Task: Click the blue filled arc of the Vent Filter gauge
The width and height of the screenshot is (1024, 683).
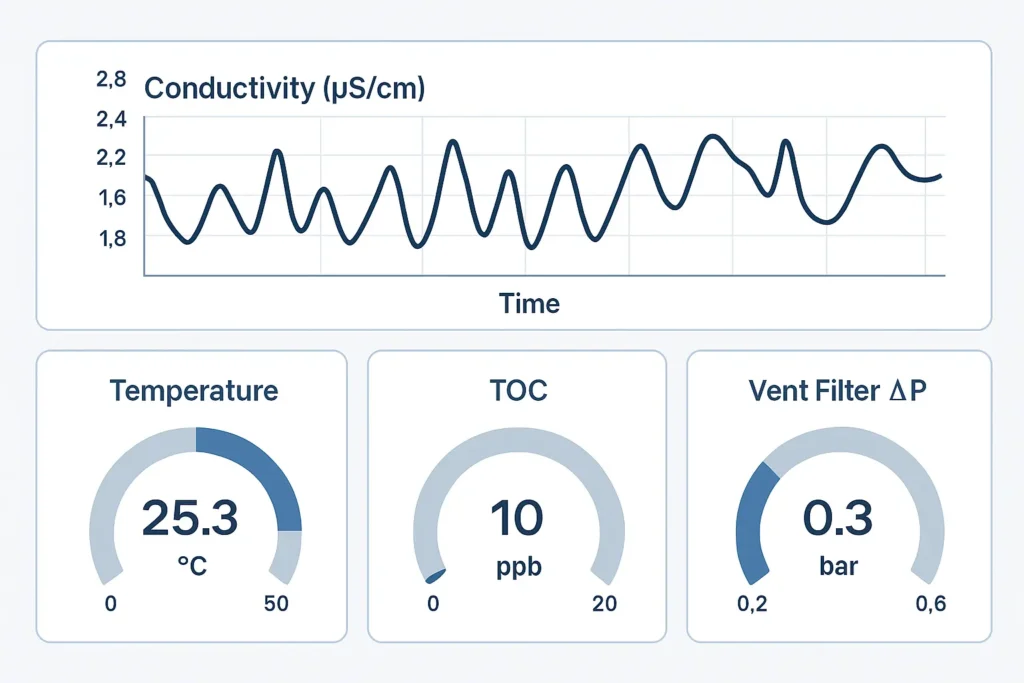Action: coord(750,520)
